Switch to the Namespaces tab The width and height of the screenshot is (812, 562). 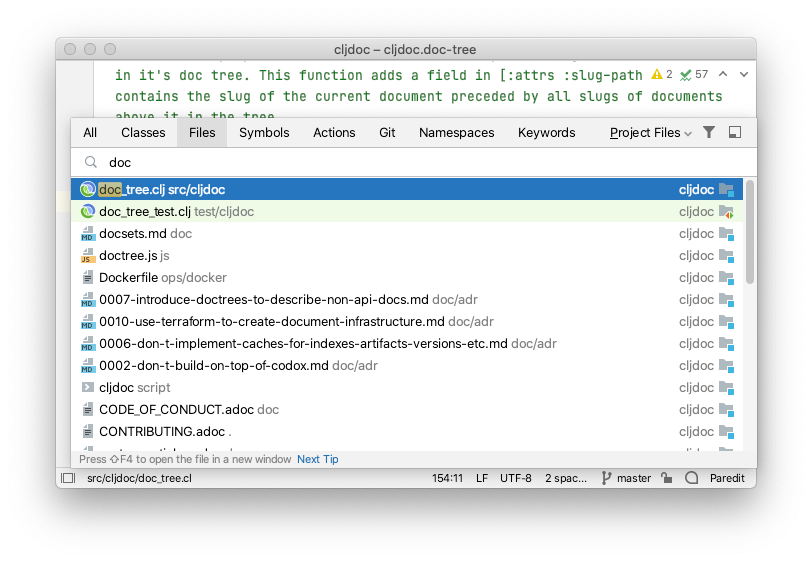click(456, 133)
